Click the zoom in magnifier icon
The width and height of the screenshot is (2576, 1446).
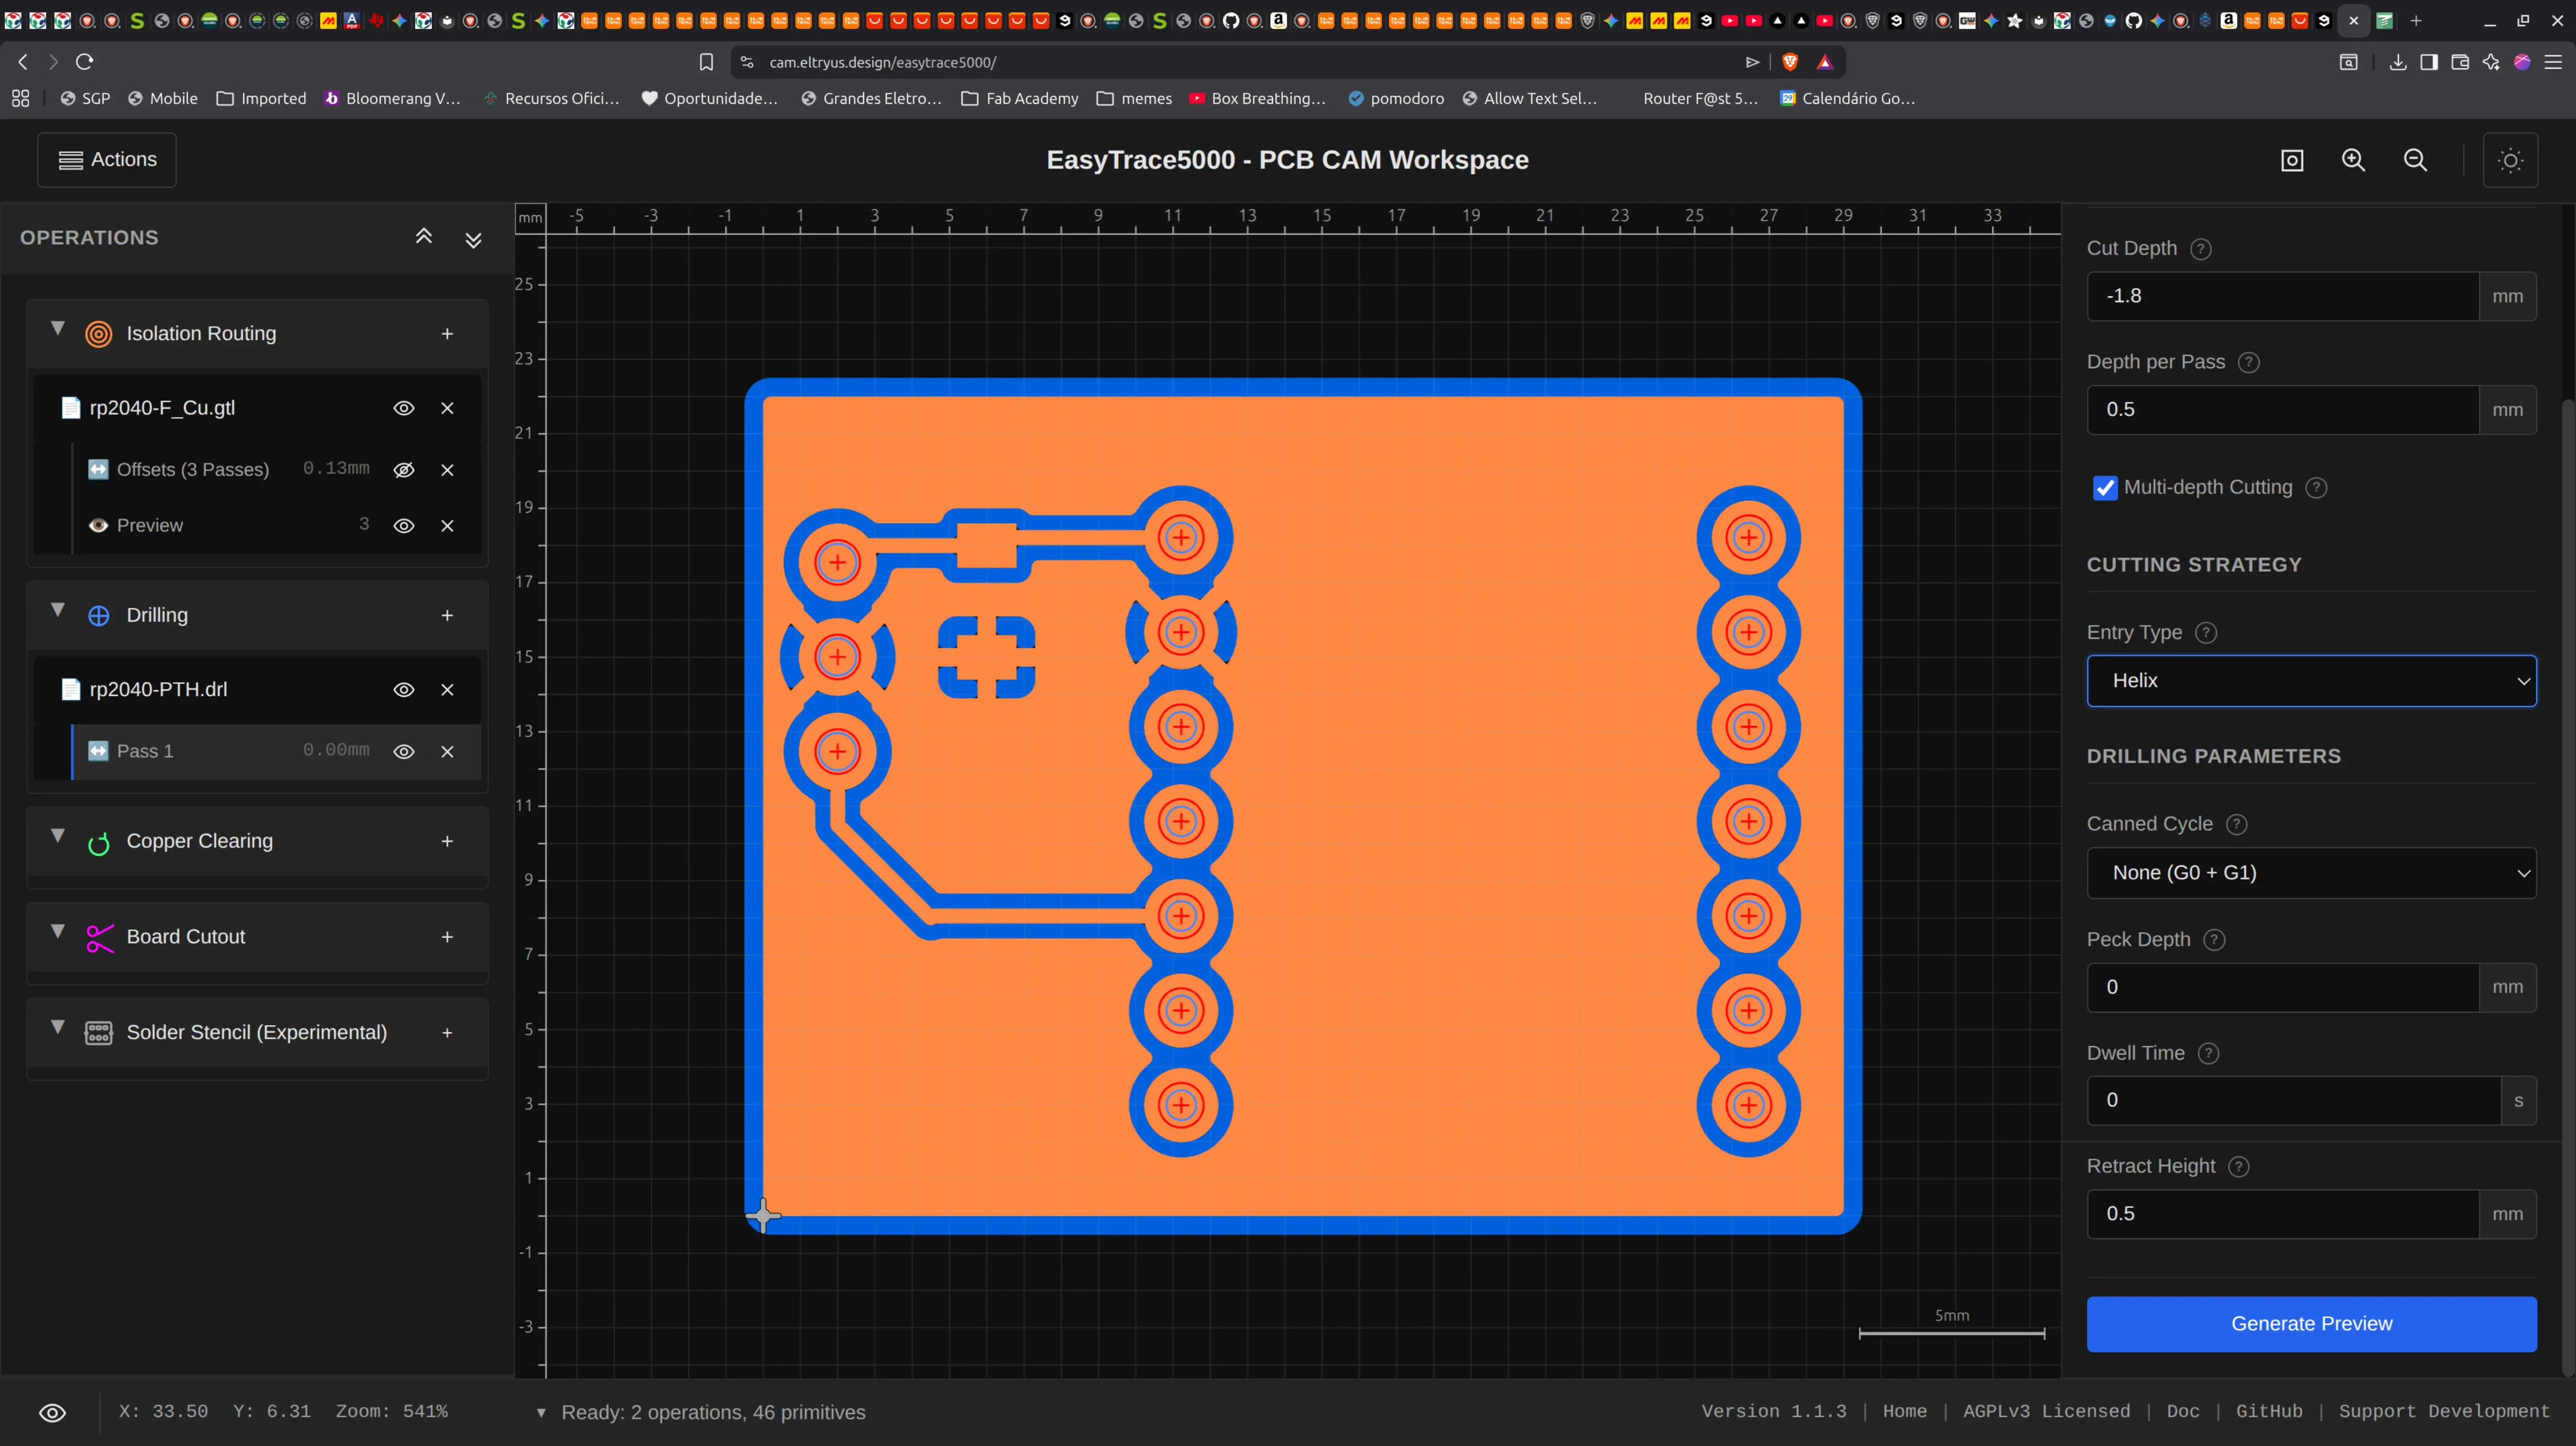tap(2353, 160)
